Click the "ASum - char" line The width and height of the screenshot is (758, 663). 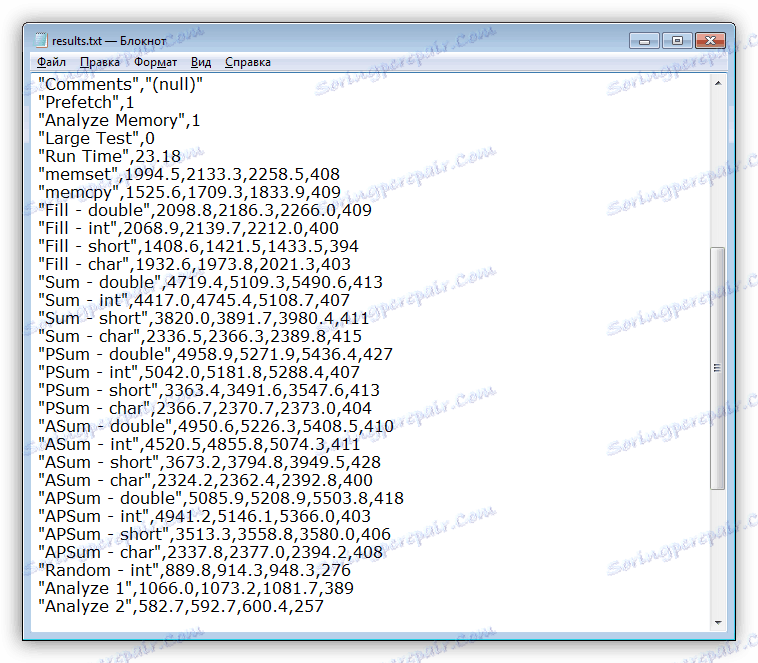pos(205,481)
